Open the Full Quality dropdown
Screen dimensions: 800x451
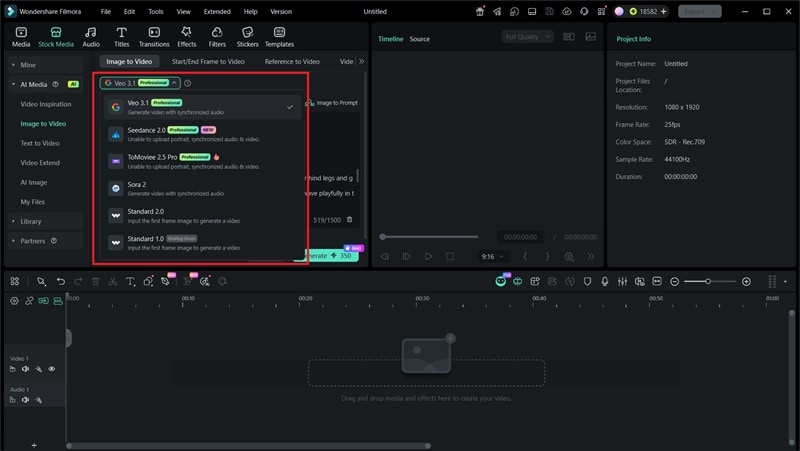[527, 37]
